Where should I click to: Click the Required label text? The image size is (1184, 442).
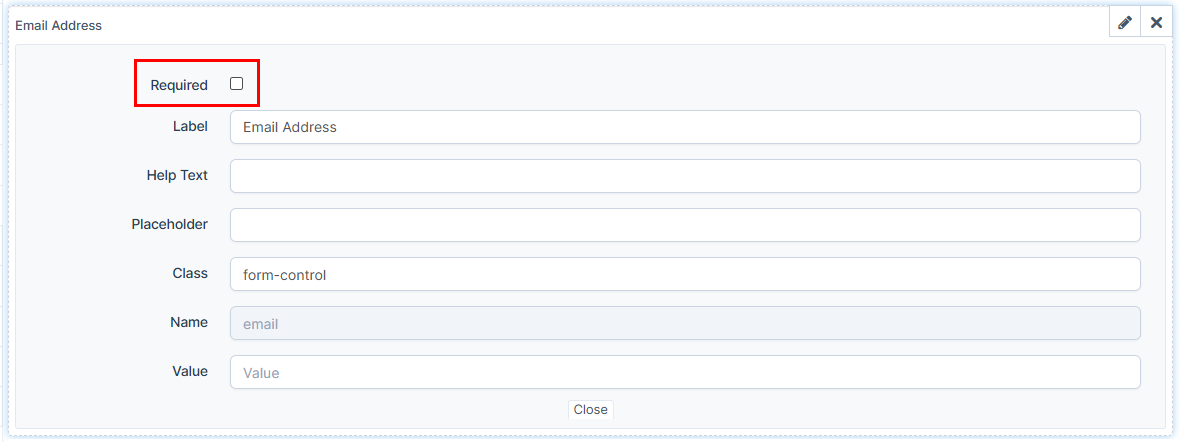[179, 85]
